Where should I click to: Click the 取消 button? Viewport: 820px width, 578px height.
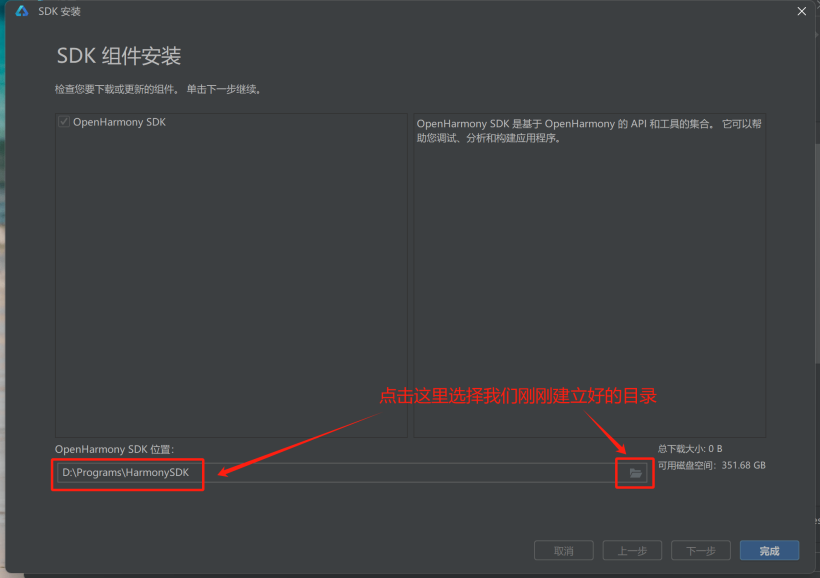click(x=564, y=551)
